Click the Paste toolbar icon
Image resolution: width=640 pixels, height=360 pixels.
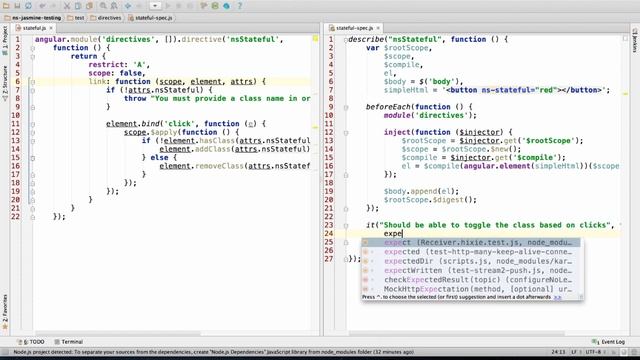coord(89,6)
